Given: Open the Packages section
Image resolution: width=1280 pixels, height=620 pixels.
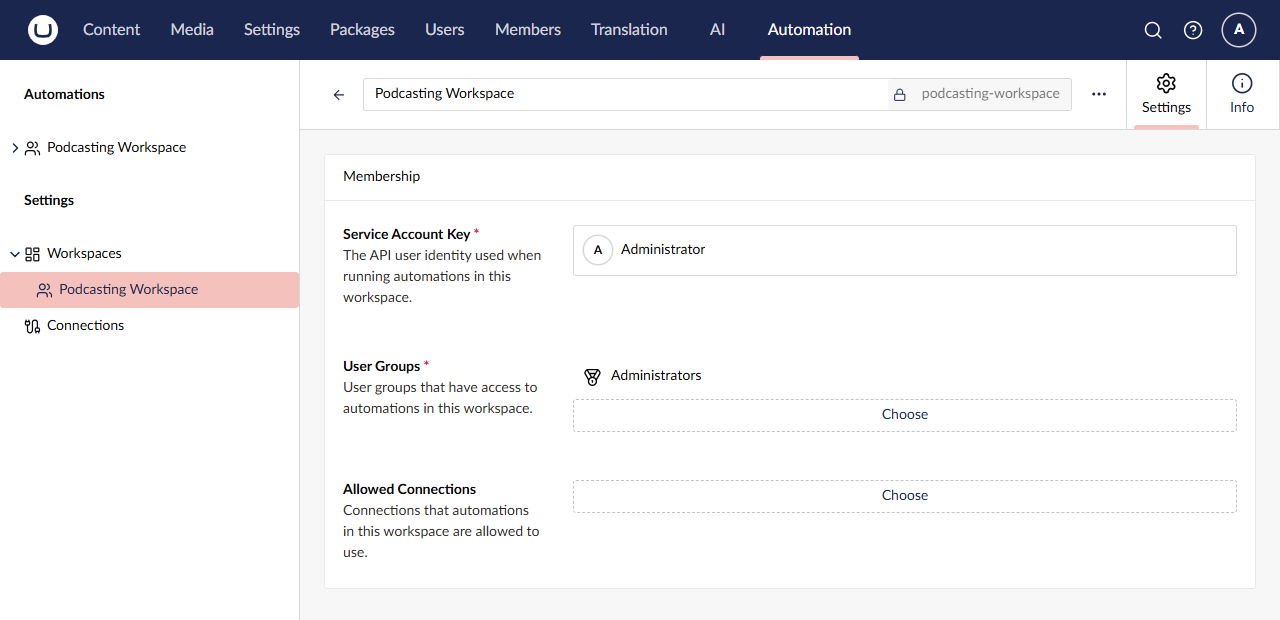Looking at the screenshot, I should pos(362,30).
